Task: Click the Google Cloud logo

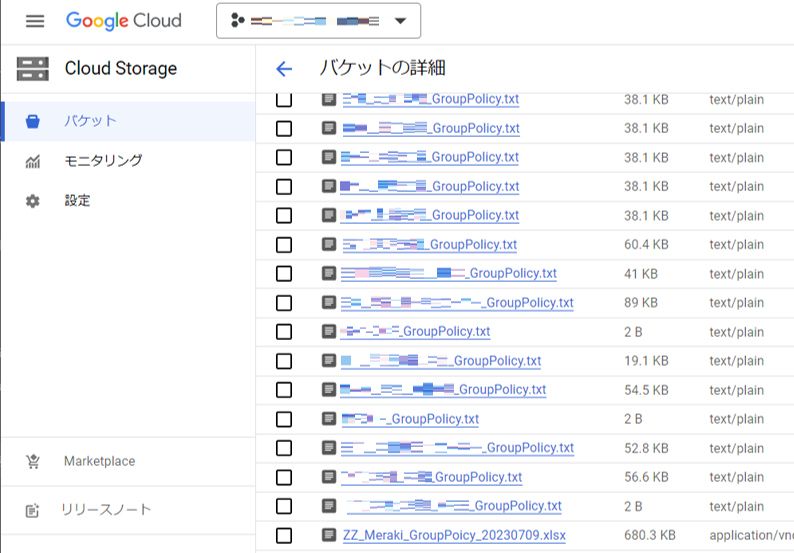Action: pyautogui.click(x=124, y=21)
